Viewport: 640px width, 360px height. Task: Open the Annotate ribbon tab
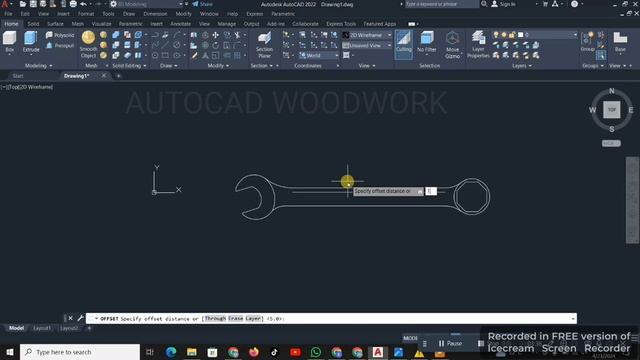(x=180, y=24)
